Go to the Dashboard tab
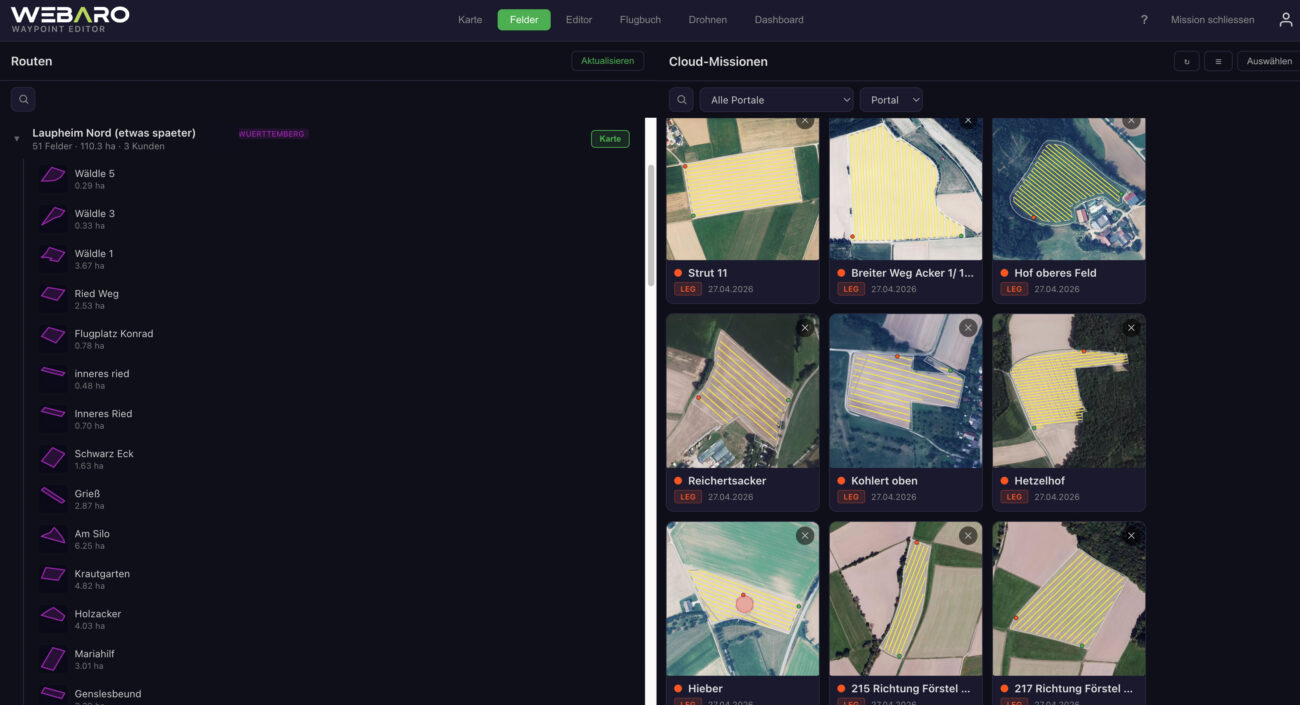 779,20
